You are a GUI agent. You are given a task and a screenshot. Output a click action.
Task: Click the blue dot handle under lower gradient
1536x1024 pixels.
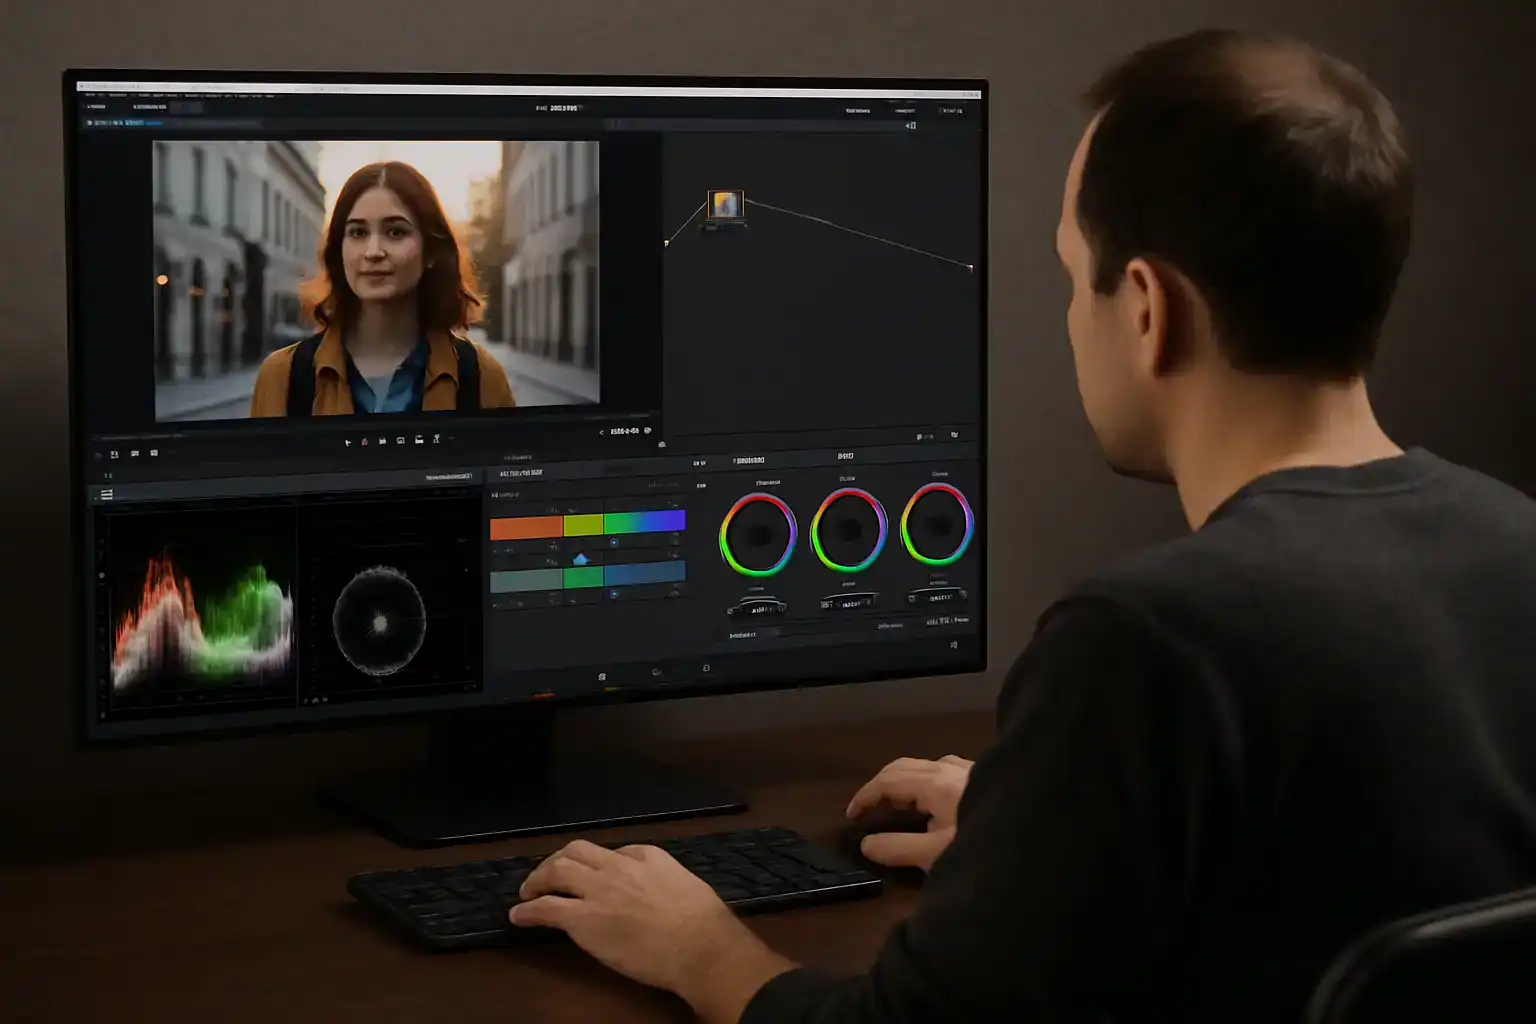pos(614,594)
